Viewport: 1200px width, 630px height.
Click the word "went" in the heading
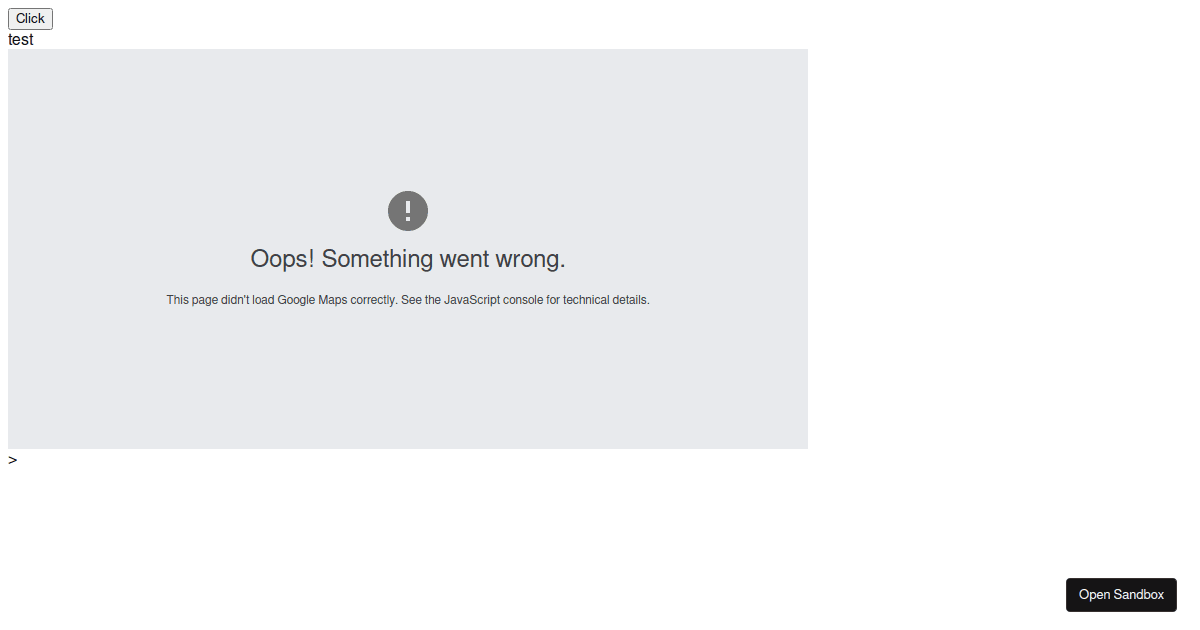[464, 259]
